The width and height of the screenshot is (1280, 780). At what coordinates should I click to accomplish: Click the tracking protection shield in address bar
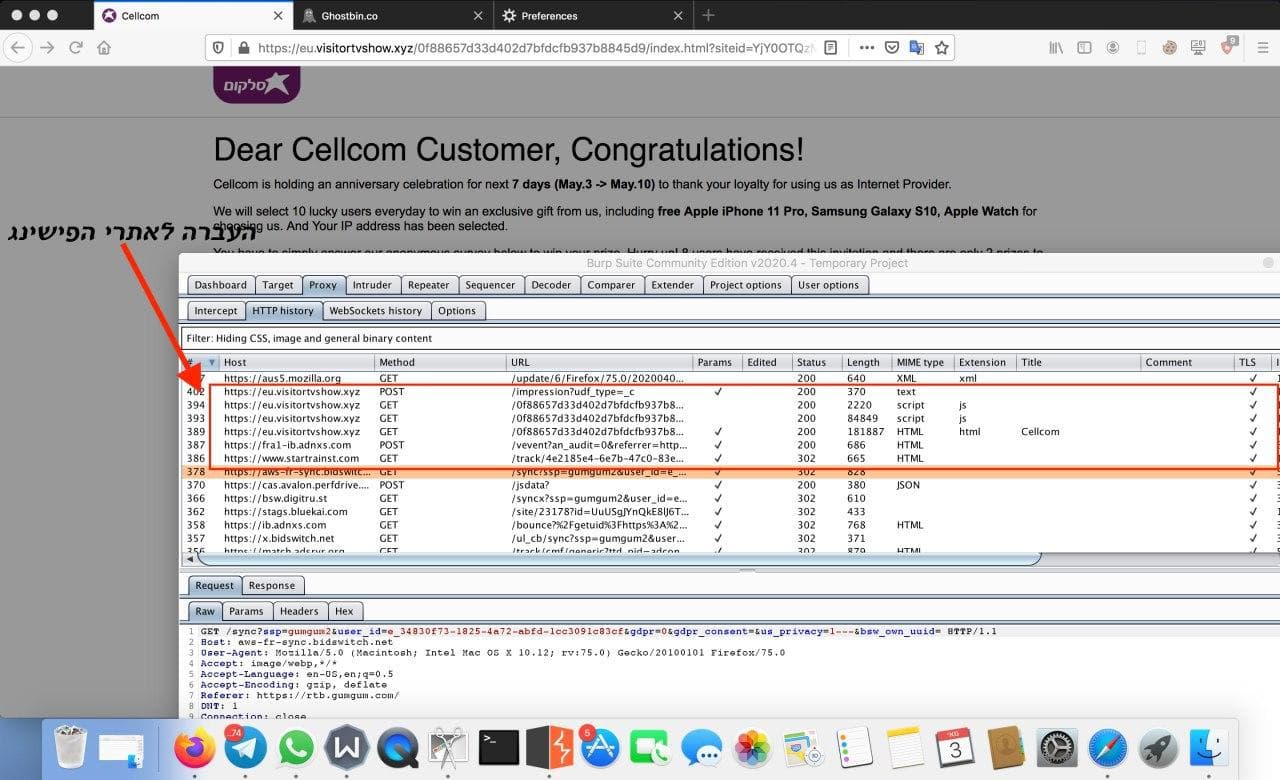[218, 47]
